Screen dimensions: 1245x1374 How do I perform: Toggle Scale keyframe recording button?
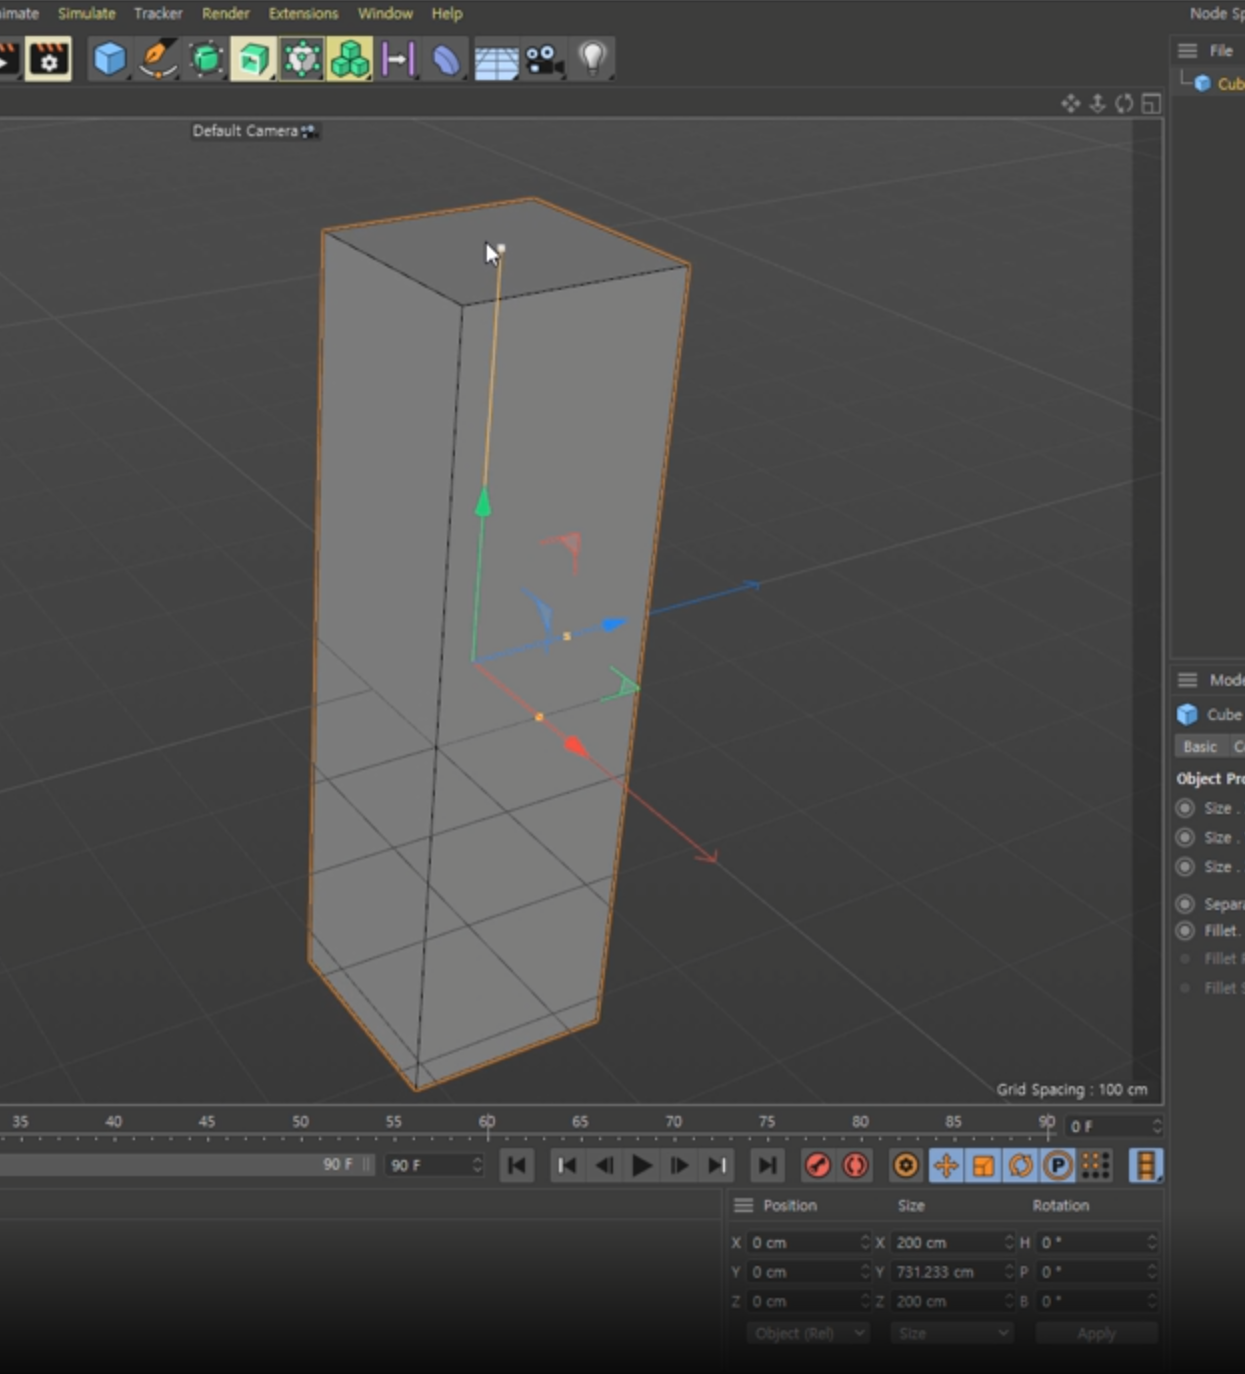pos(983,1166)
